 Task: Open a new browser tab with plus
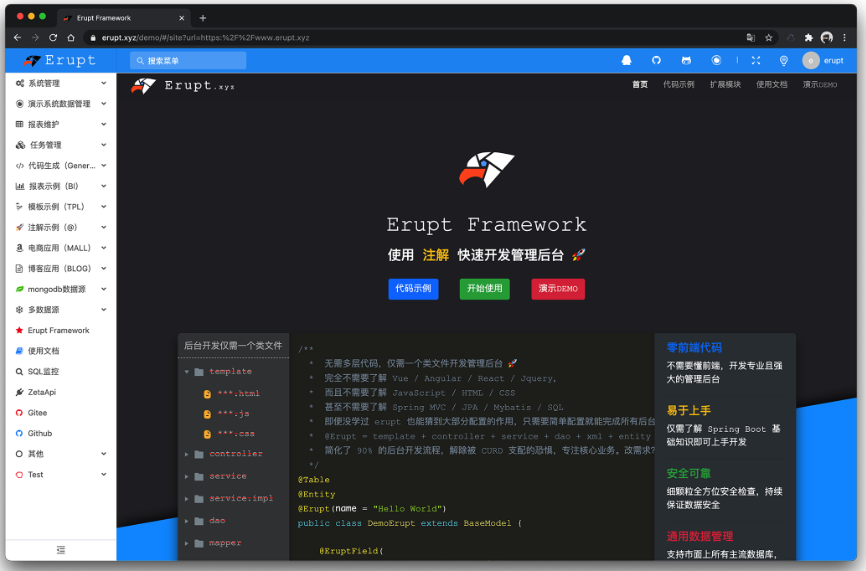pos(203,18)
